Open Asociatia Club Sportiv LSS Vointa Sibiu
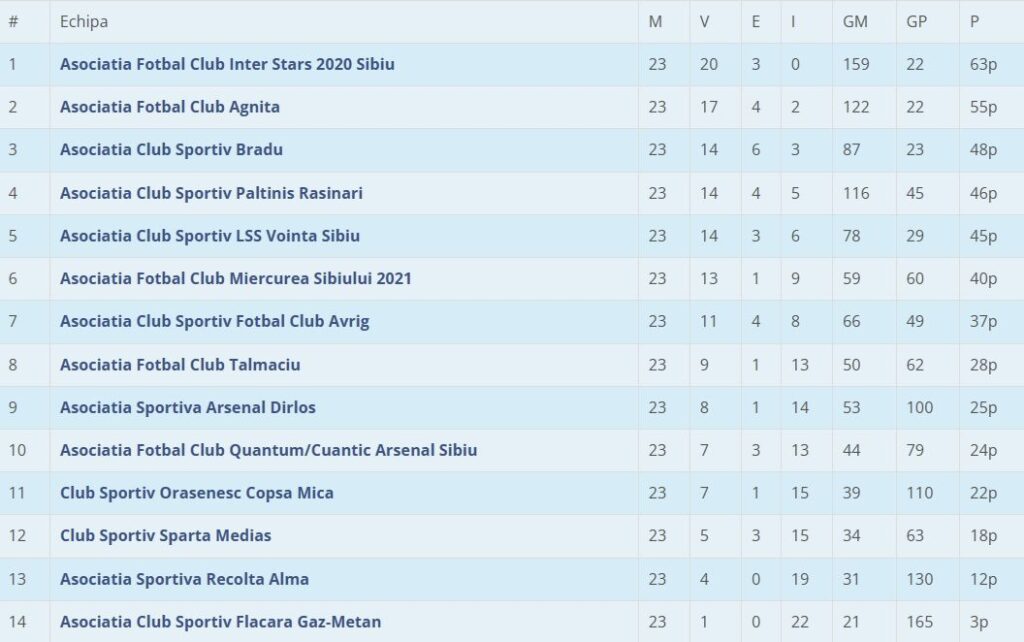 210,236
